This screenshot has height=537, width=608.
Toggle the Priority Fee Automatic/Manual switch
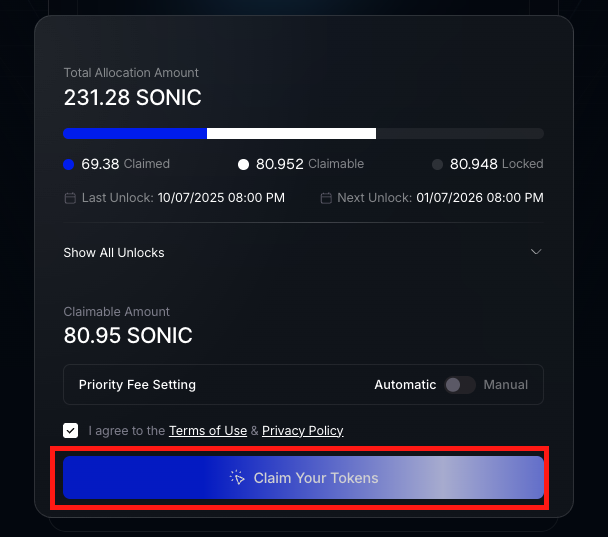(x=459, y=385)
